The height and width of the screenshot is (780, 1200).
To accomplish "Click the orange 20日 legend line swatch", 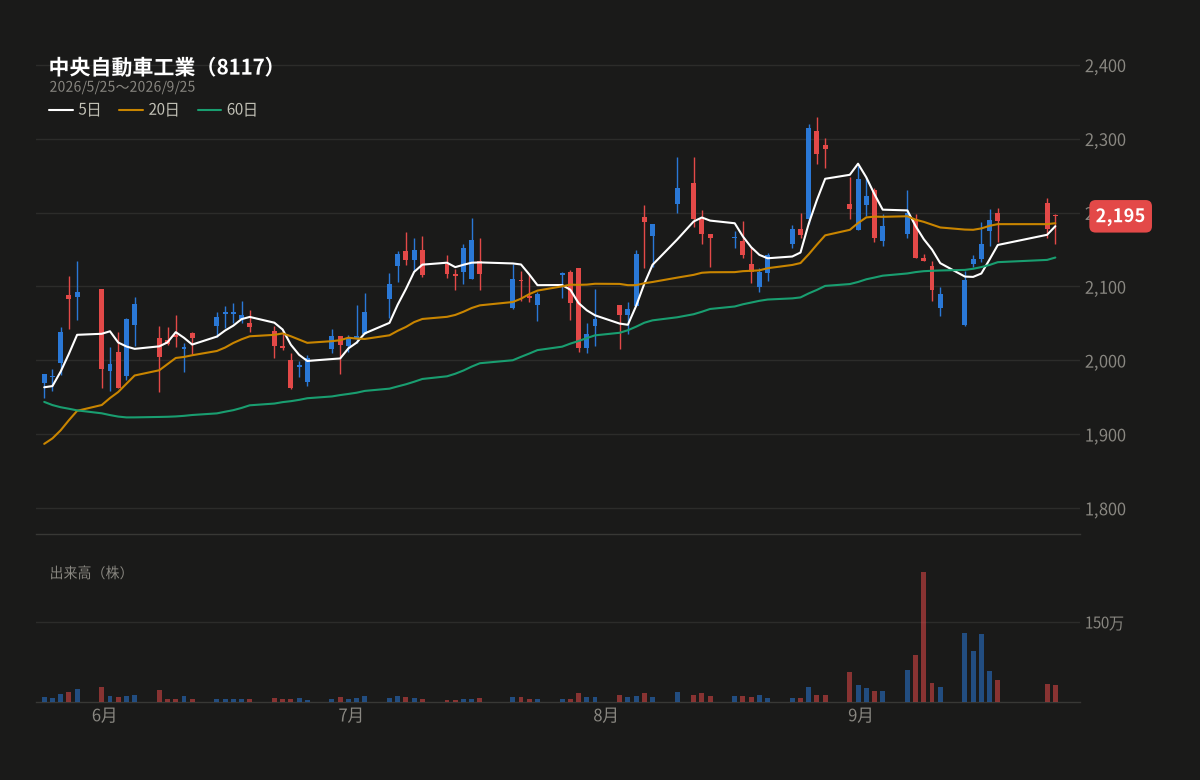I will [131, 110].
